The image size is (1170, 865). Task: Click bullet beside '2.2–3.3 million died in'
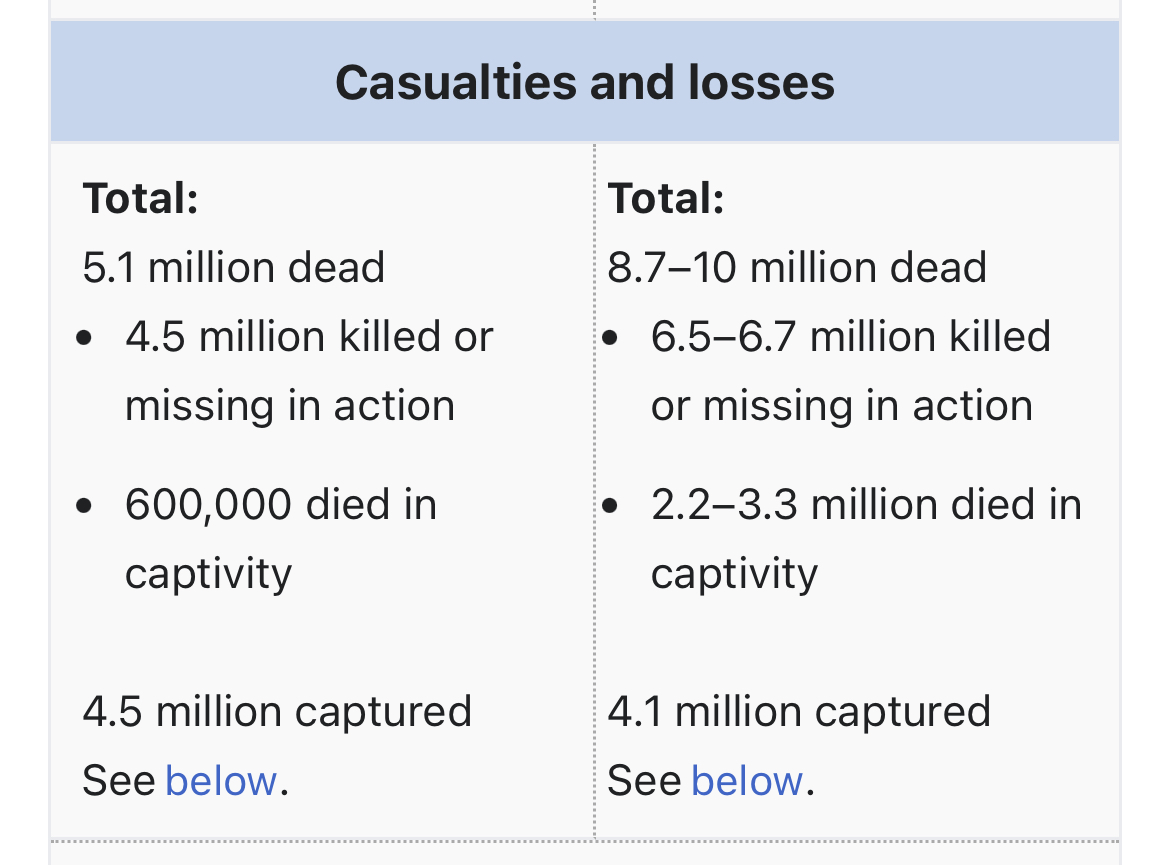611,505
